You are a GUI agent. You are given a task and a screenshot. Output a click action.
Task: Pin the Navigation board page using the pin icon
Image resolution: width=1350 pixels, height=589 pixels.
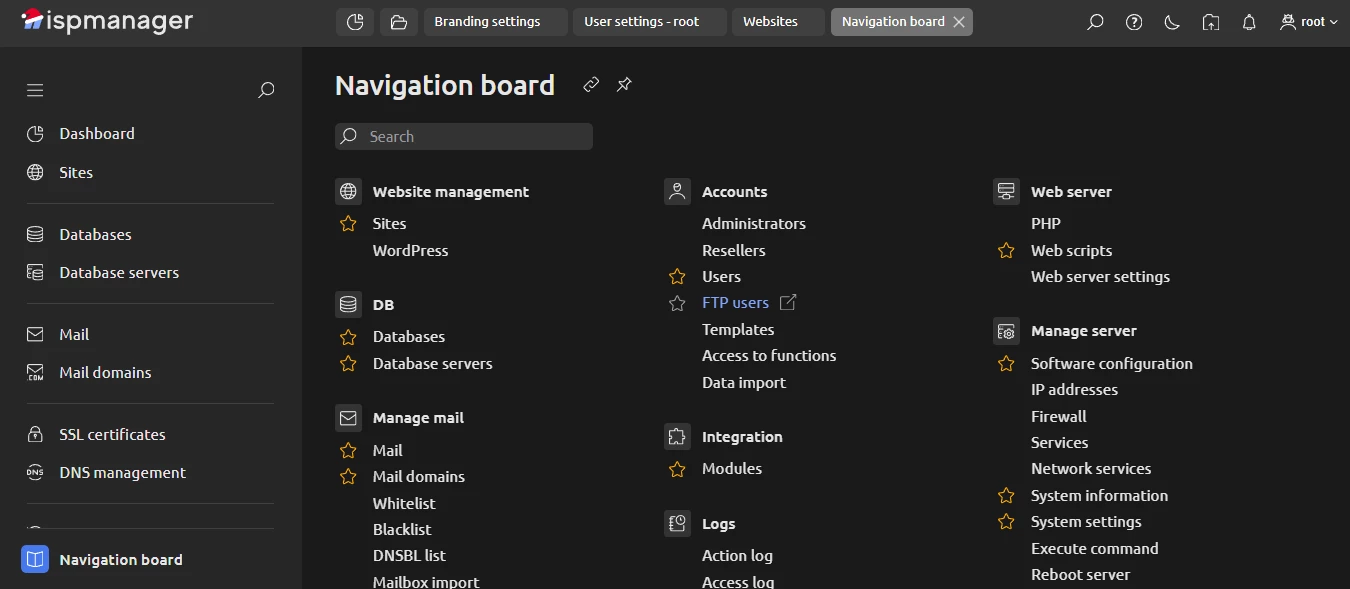point(624,84)
